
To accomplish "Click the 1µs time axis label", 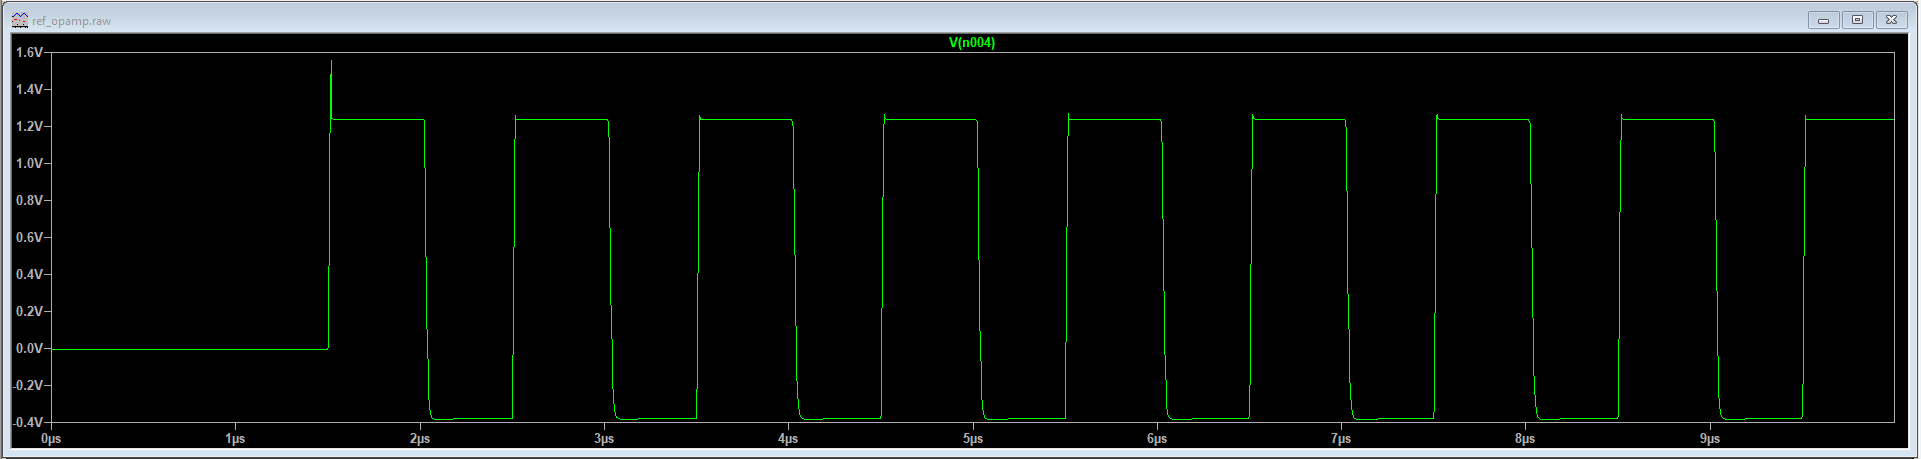I will 235,439.
